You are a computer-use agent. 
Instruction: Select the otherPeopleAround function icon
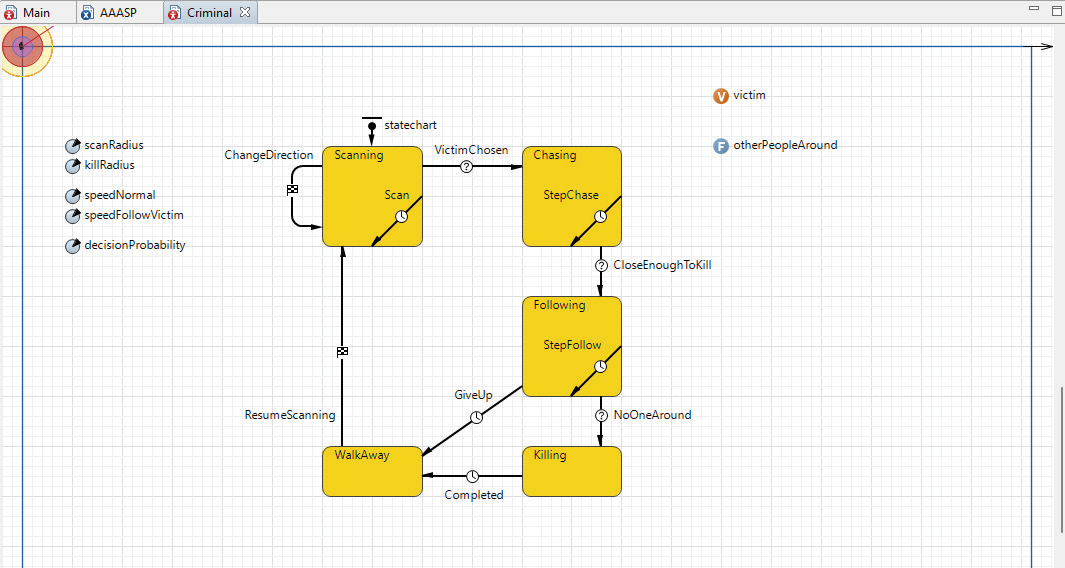pos(721,146)
